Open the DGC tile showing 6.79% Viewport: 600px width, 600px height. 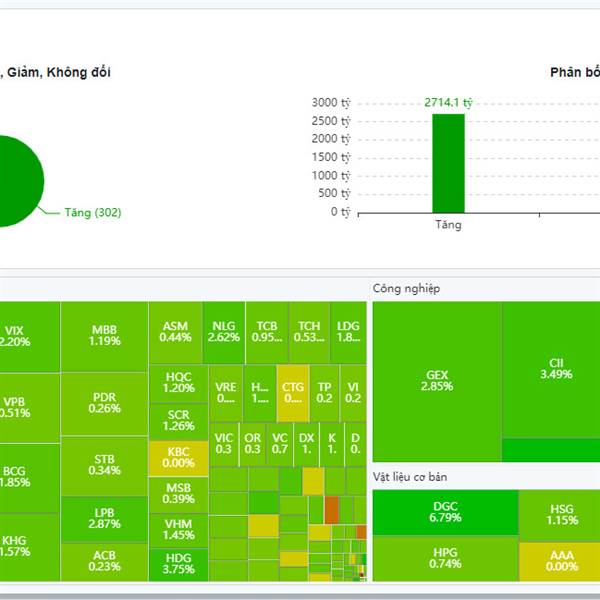[x=445, y=514]
